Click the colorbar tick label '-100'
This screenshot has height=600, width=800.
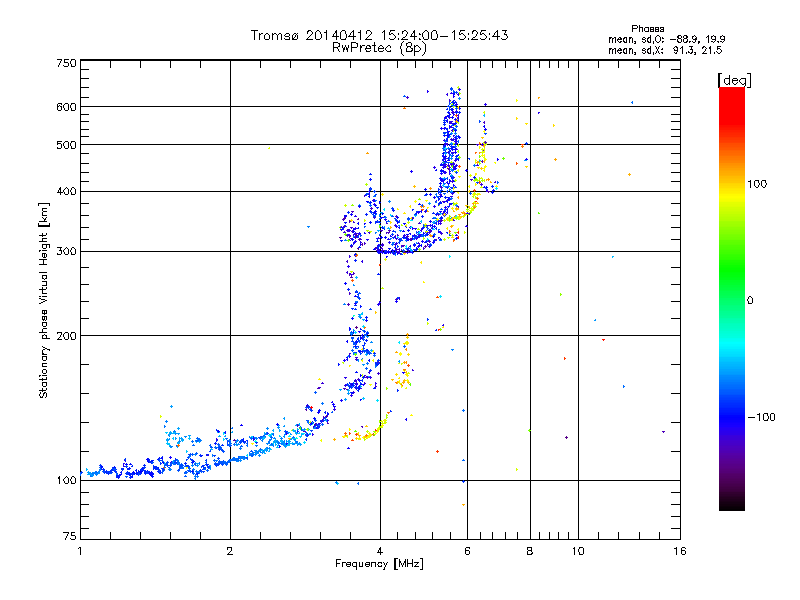coord(761,417)
